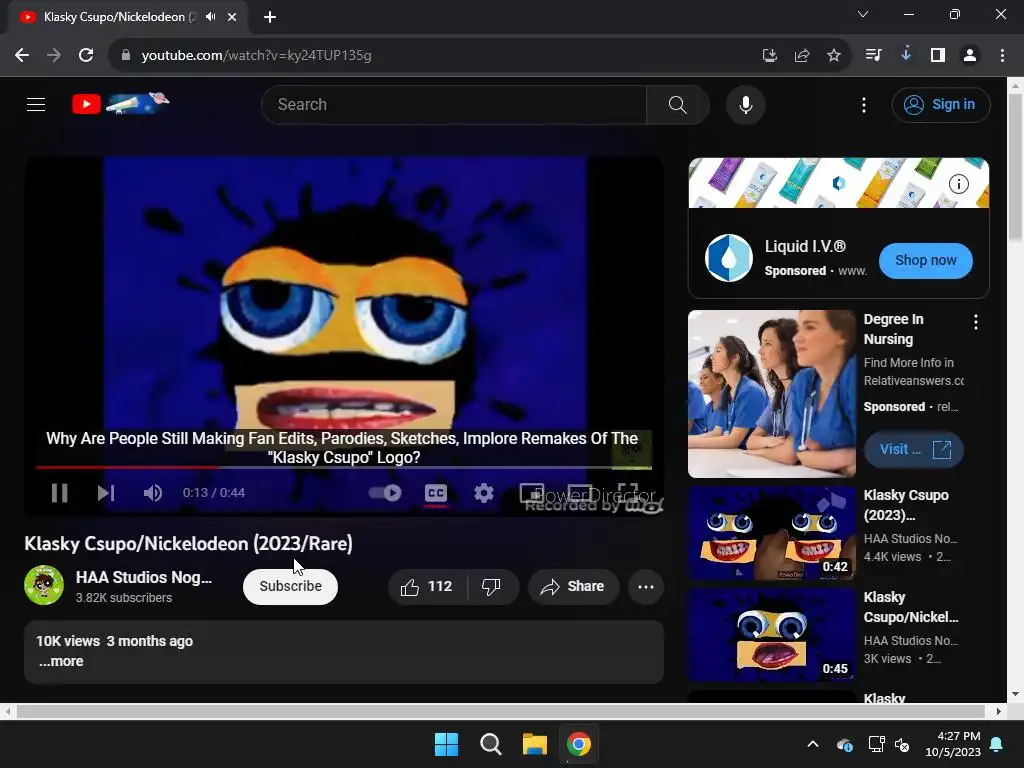
Task: Show hidden tray icons chevron
Action: (x=813, y=744)
